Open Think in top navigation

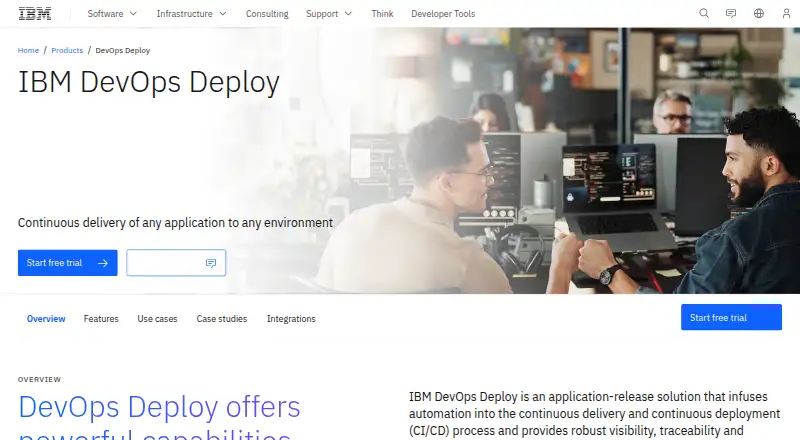click(x=382, y=14)
